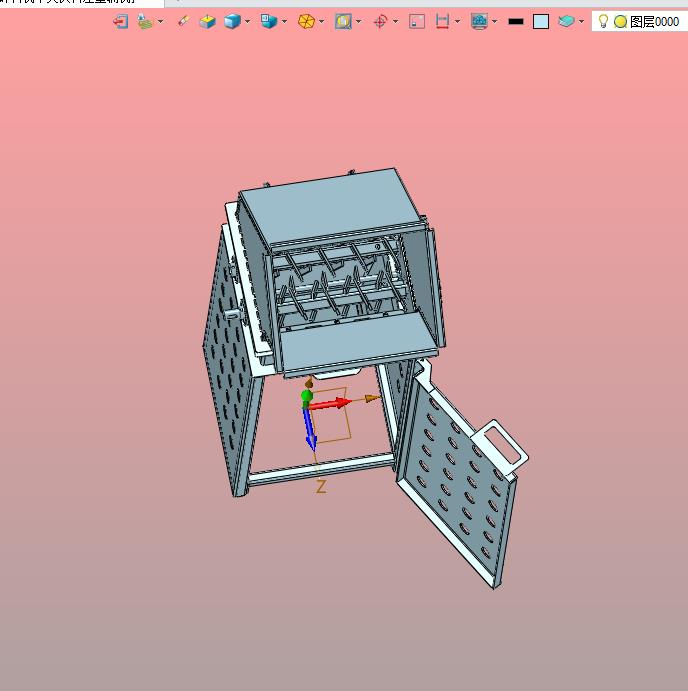Select the eraser/blank entity tool
688x691 pixels.
tap(183, 21)
